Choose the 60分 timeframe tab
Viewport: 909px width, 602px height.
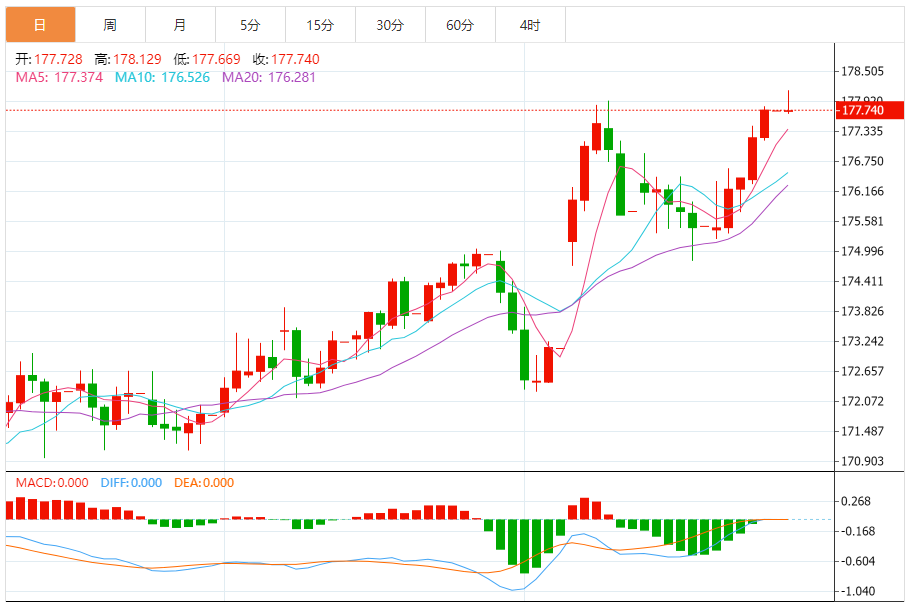[460, 25]
